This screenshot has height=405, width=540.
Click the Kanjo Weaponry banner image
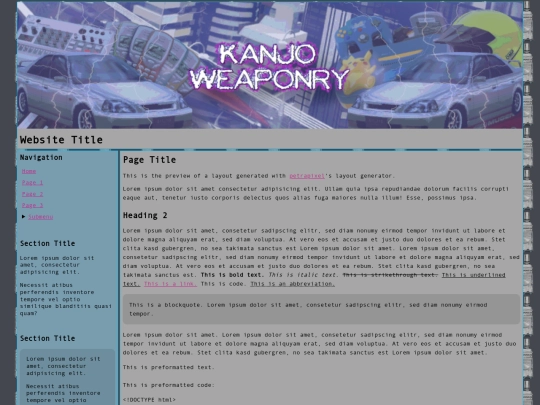point(270,65)
